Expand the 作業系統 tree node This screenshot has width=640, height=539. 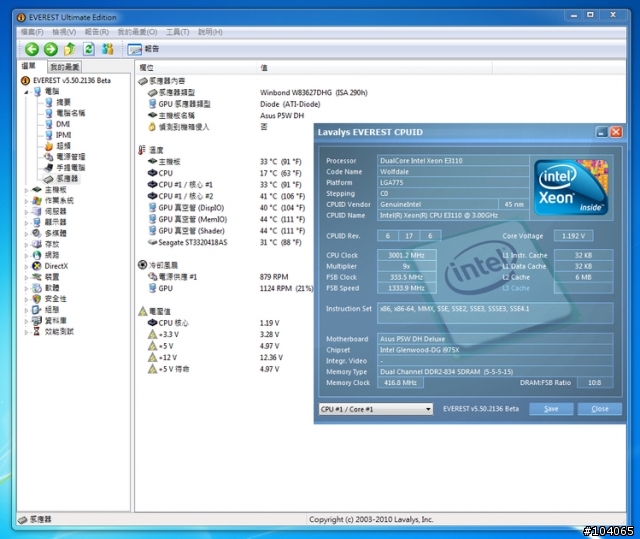27,201
